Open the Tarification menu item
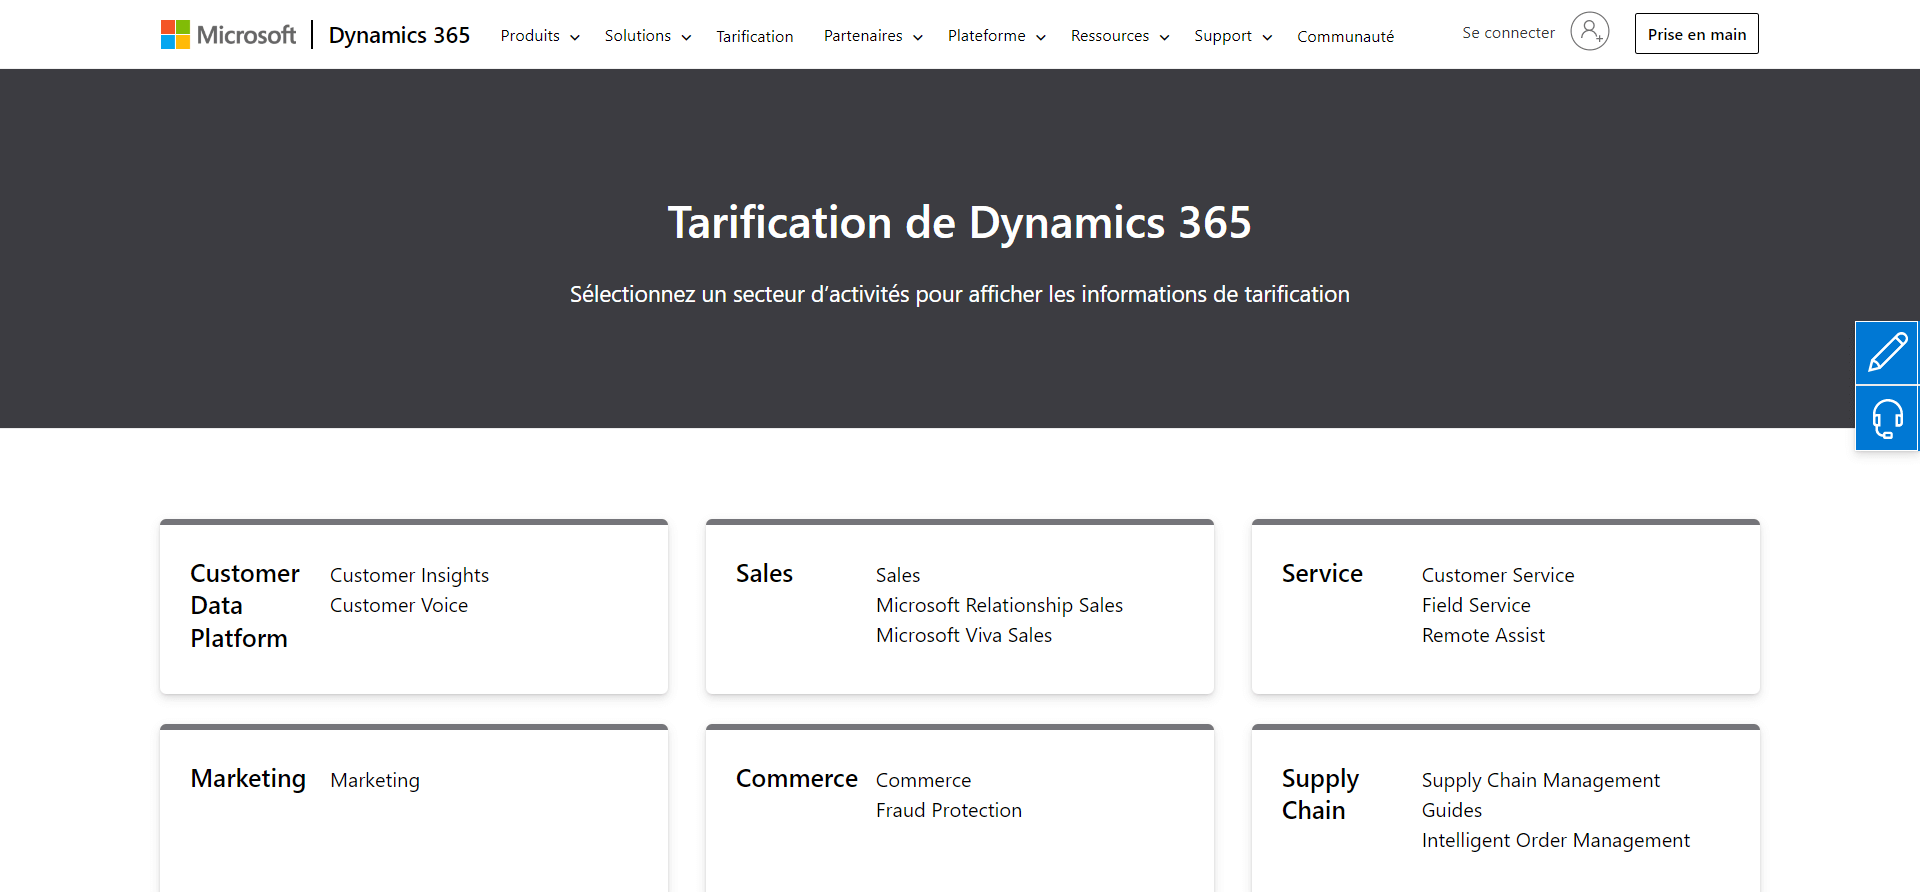This screenshot has width=1920, height=892. point(755,36)
